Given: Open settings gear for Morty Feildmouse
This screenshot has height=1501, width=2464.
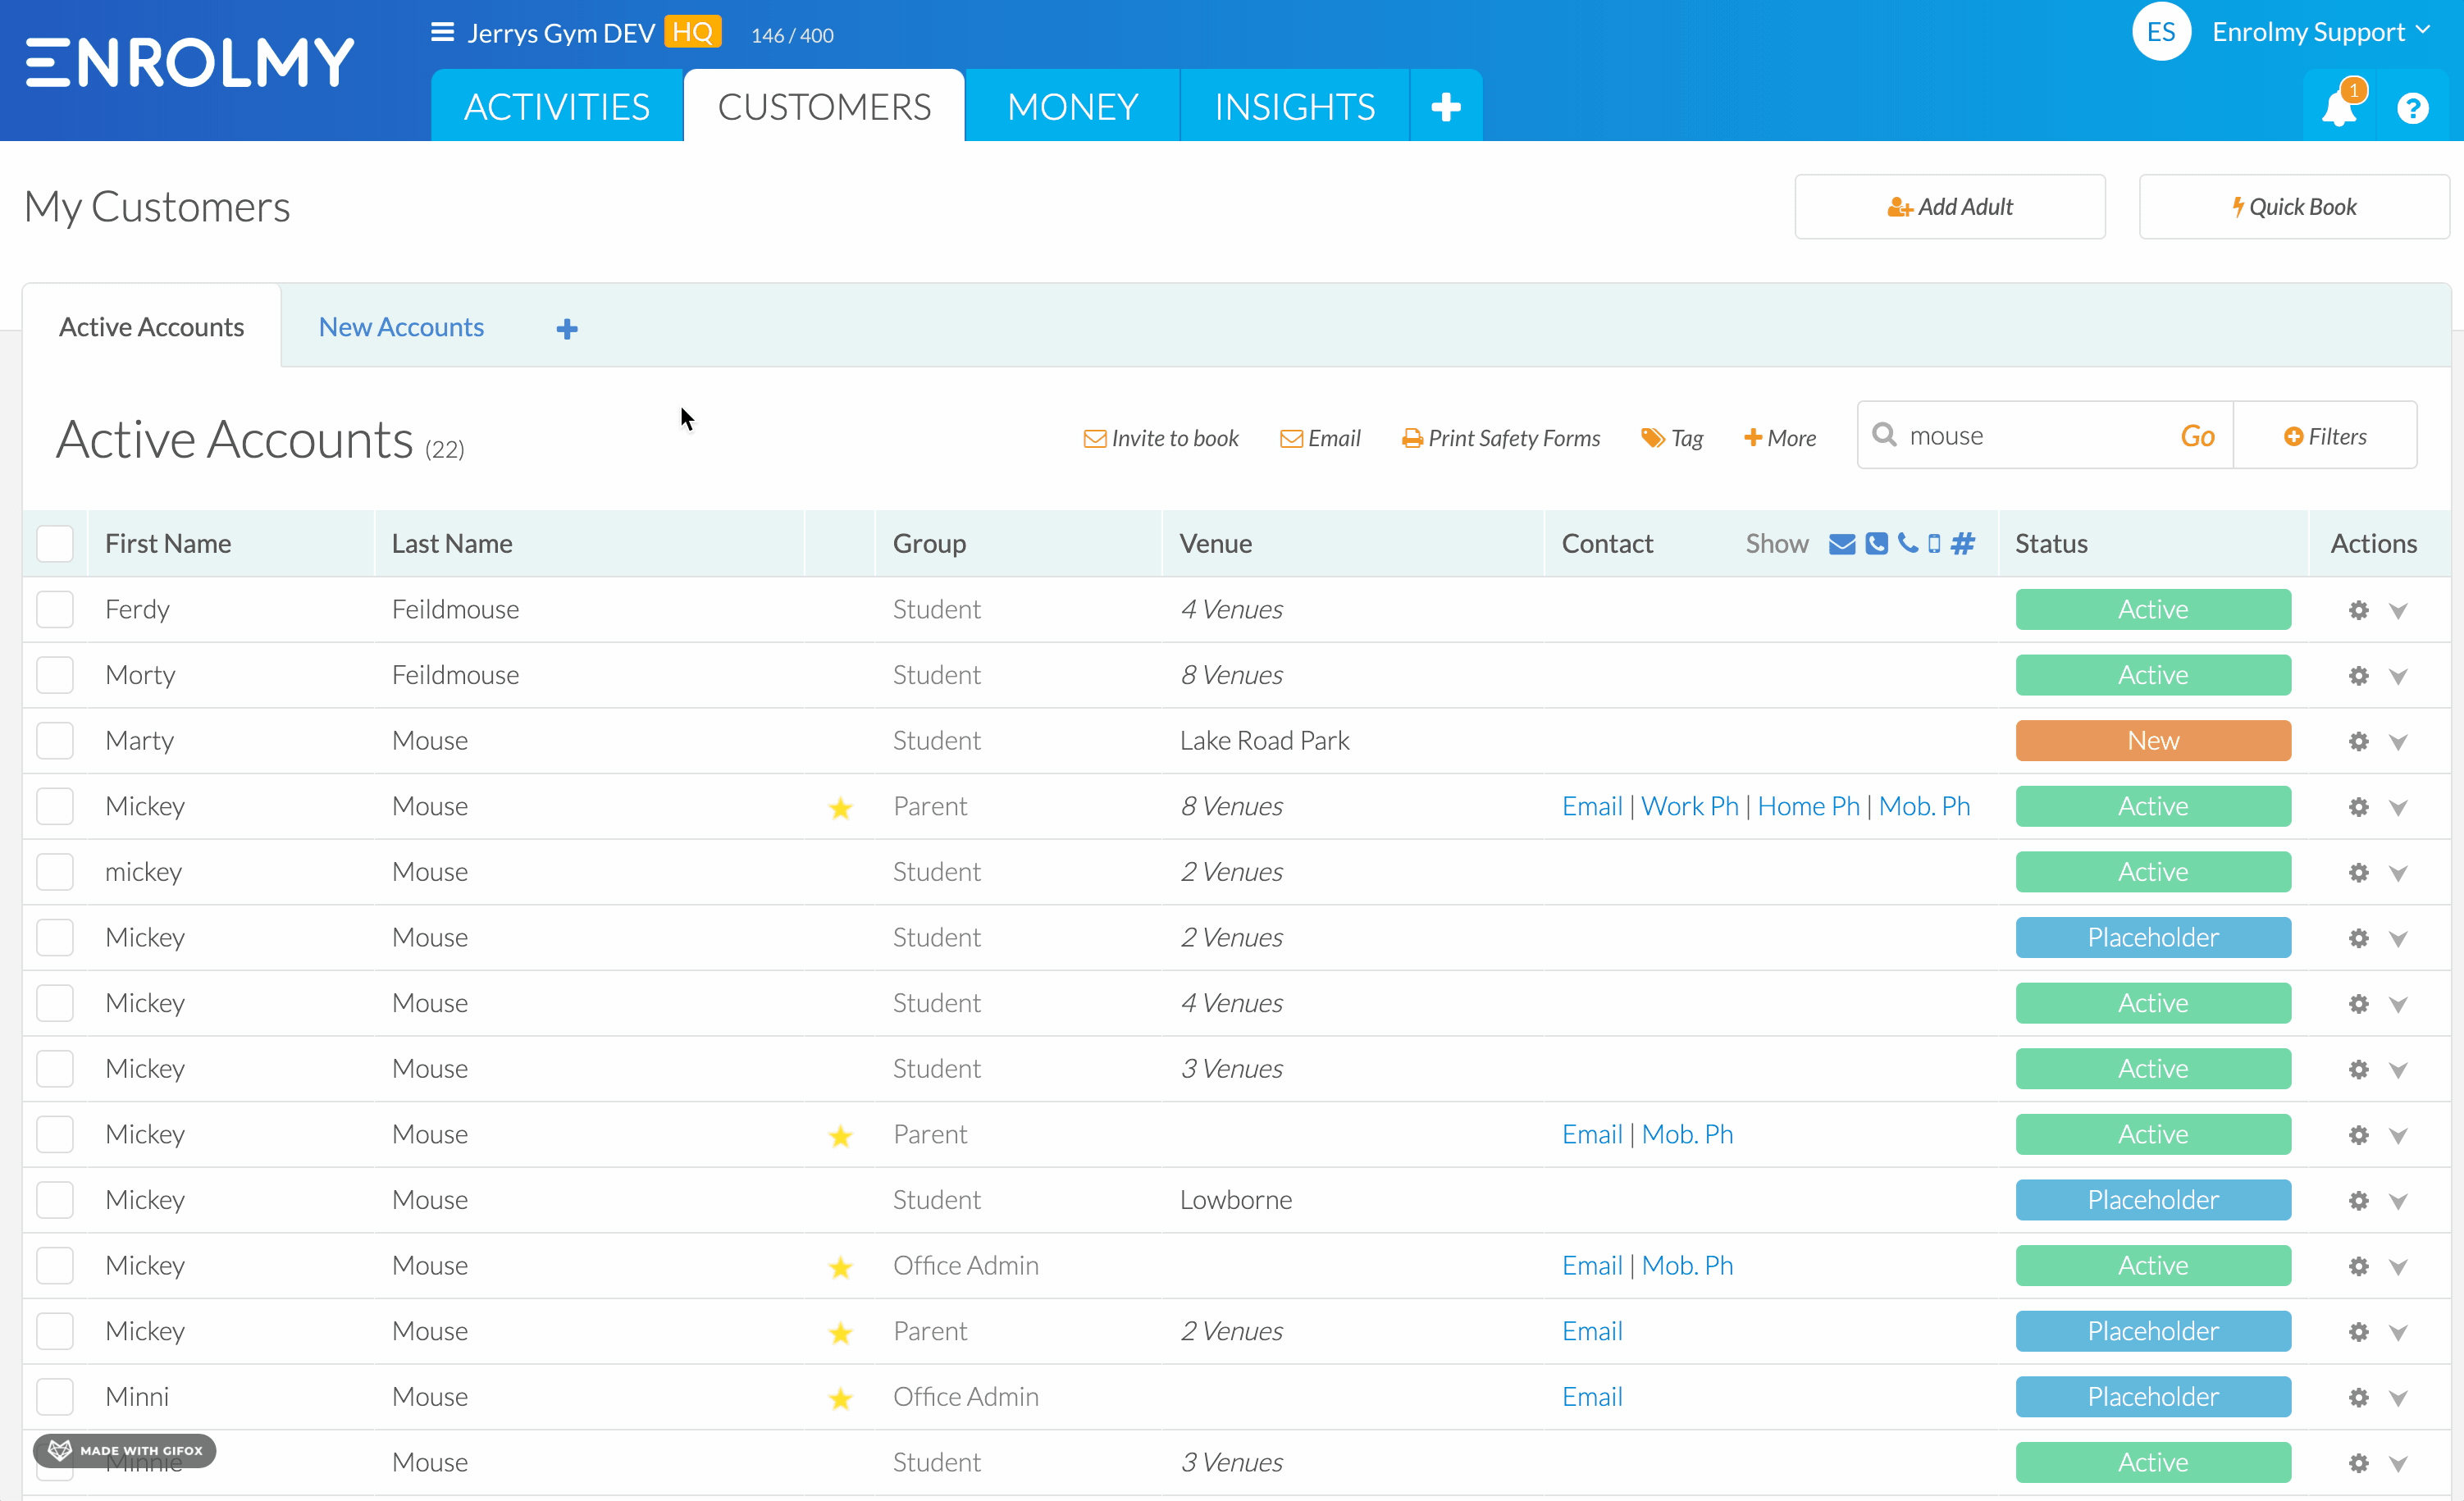Looking at the screenshot, I should (2358, 676).
